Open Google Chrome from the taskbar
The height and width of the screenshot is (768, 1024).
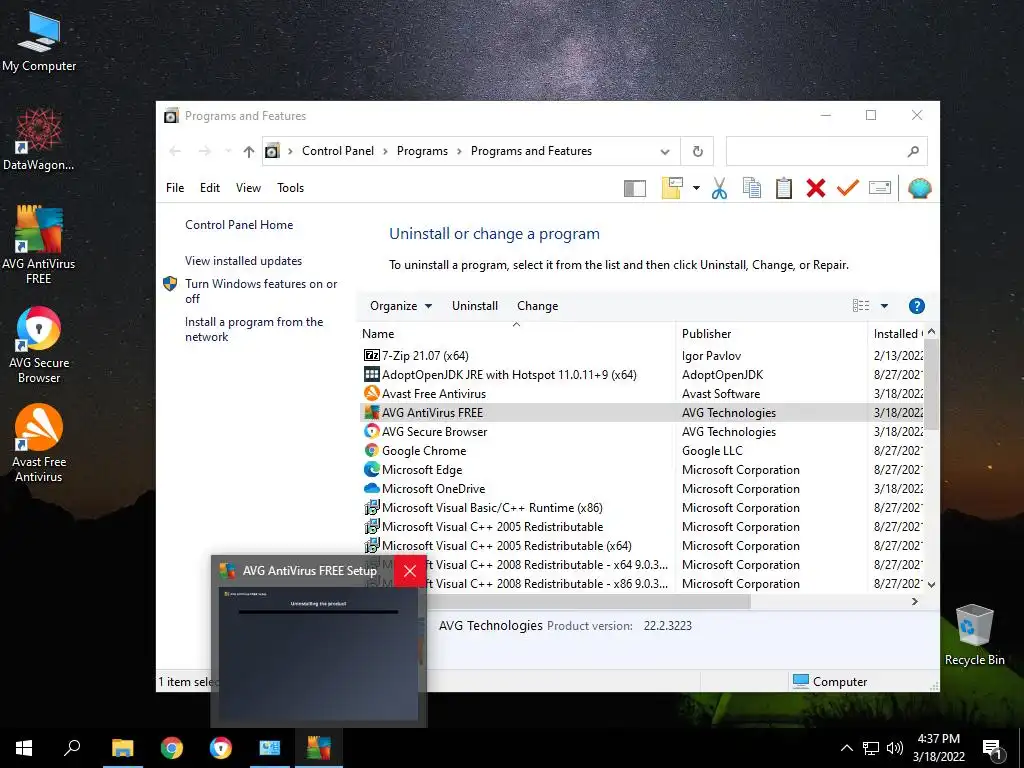[x=172, y=748]
